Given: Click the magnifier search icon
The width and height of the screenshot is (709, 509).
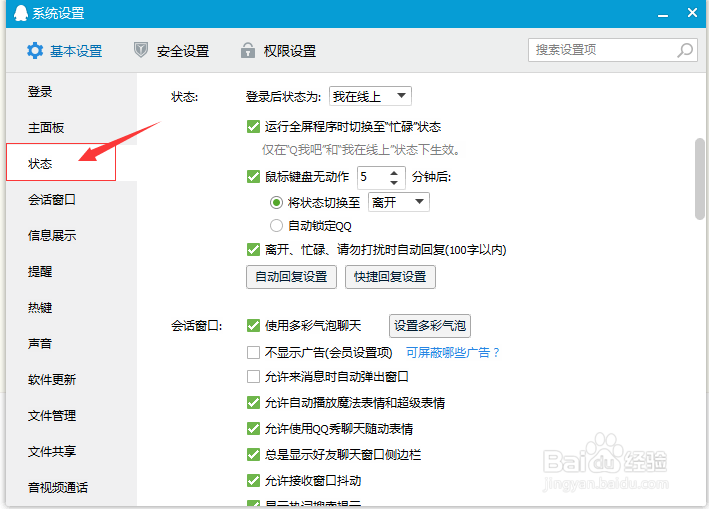Looking at the screenshot, I should (685, 50).
